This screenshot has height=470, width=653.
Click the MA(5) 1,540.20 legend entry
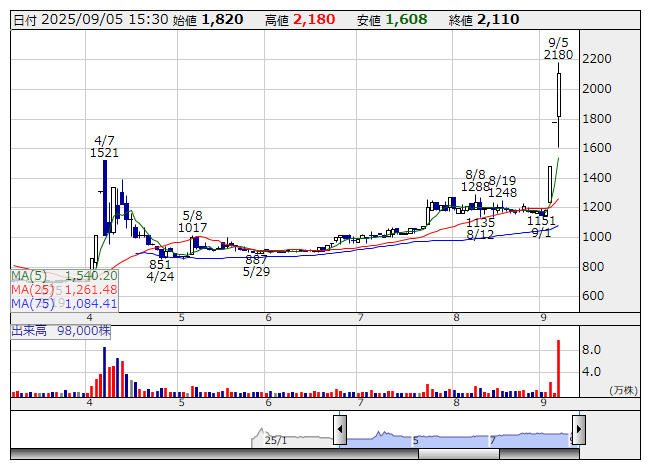[64, 276]
